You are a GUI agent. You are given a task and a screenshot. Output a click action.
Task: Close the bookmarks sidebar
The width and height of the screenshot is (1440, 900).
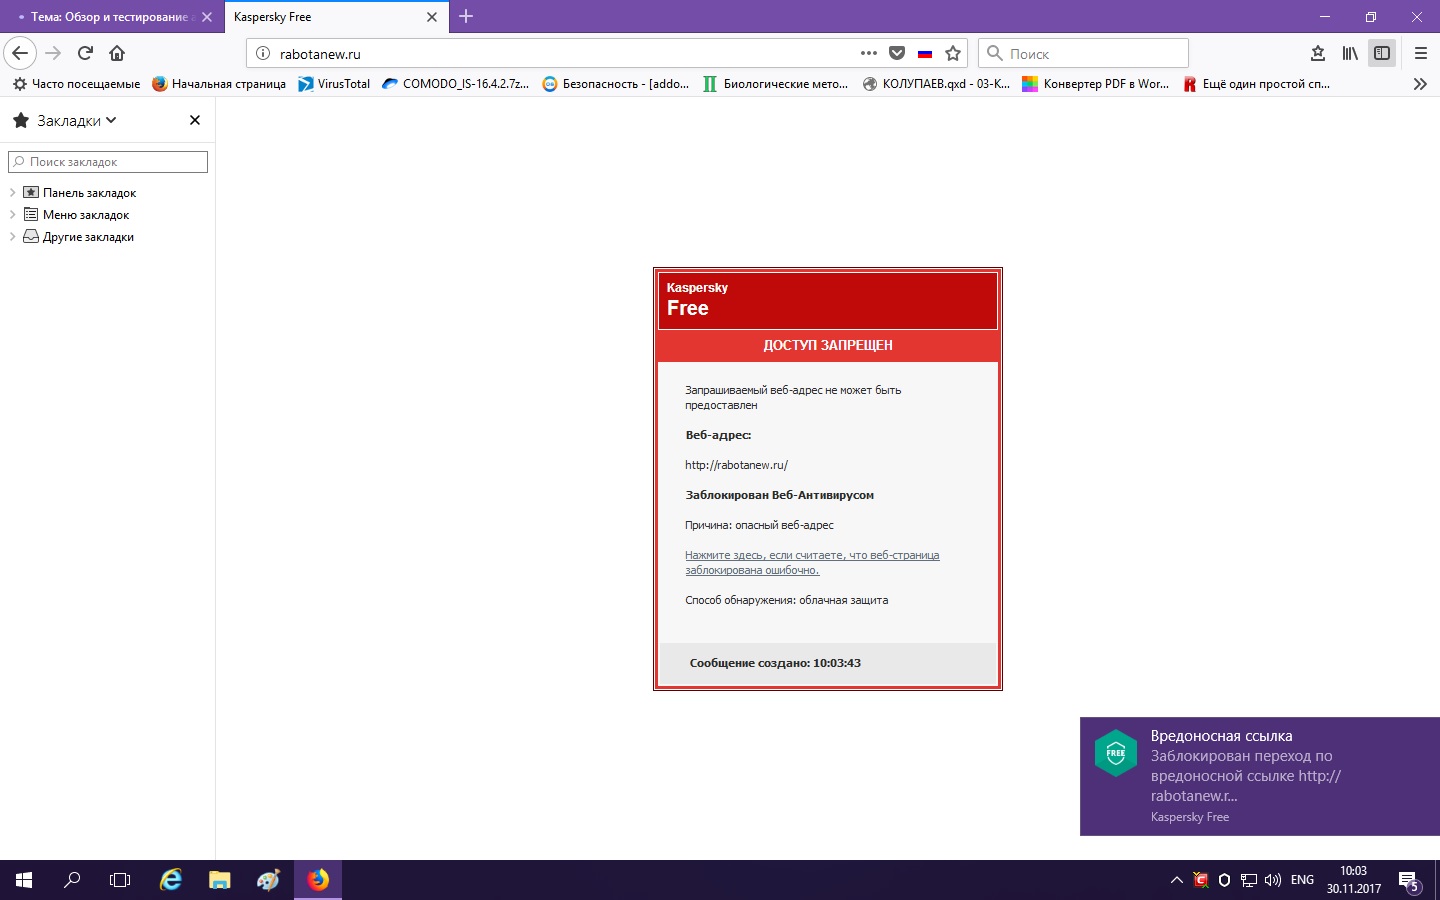tap(195, 120)
